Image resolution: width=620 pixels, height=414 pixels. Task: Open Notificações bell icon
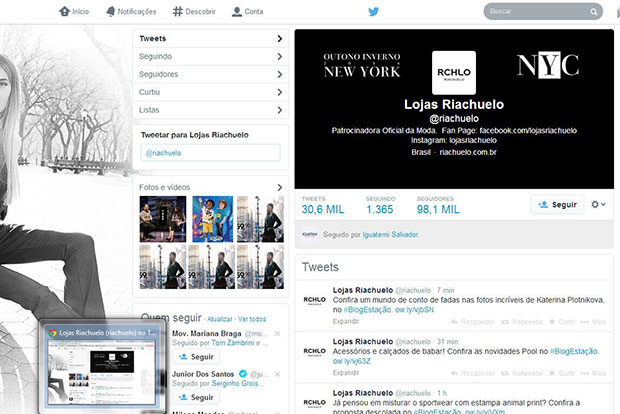111,11
